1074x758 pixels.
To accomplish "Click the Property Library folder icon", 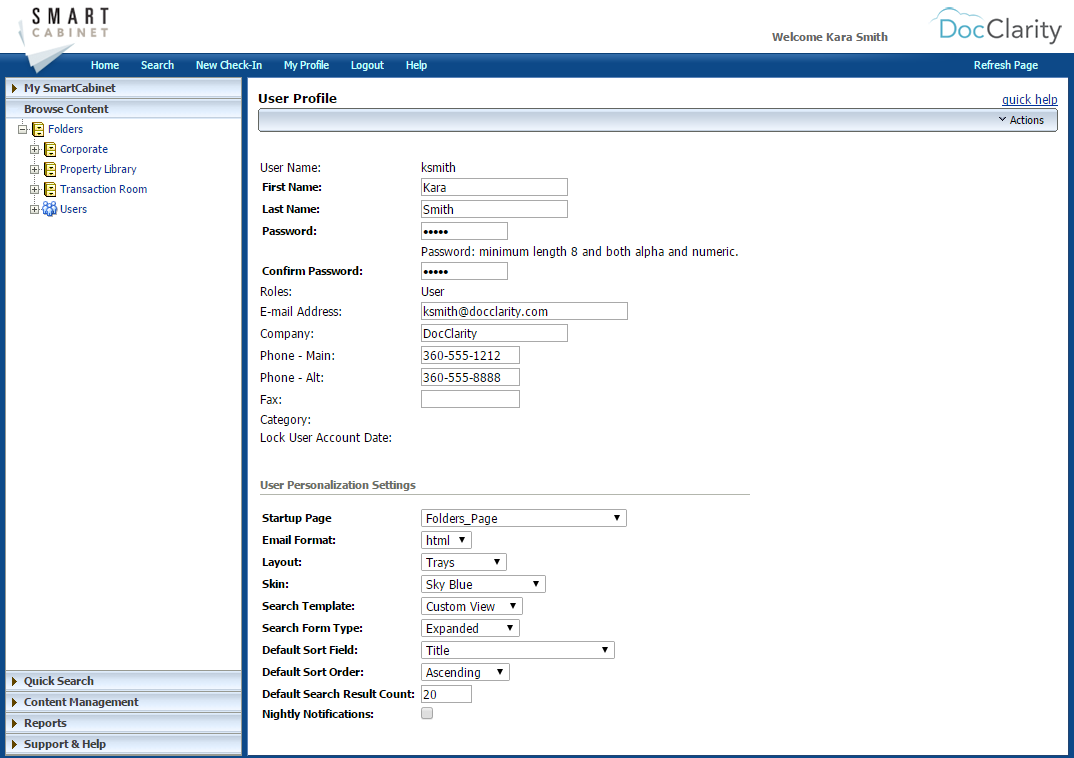I will pyautogui.click(x=49, y=169).
